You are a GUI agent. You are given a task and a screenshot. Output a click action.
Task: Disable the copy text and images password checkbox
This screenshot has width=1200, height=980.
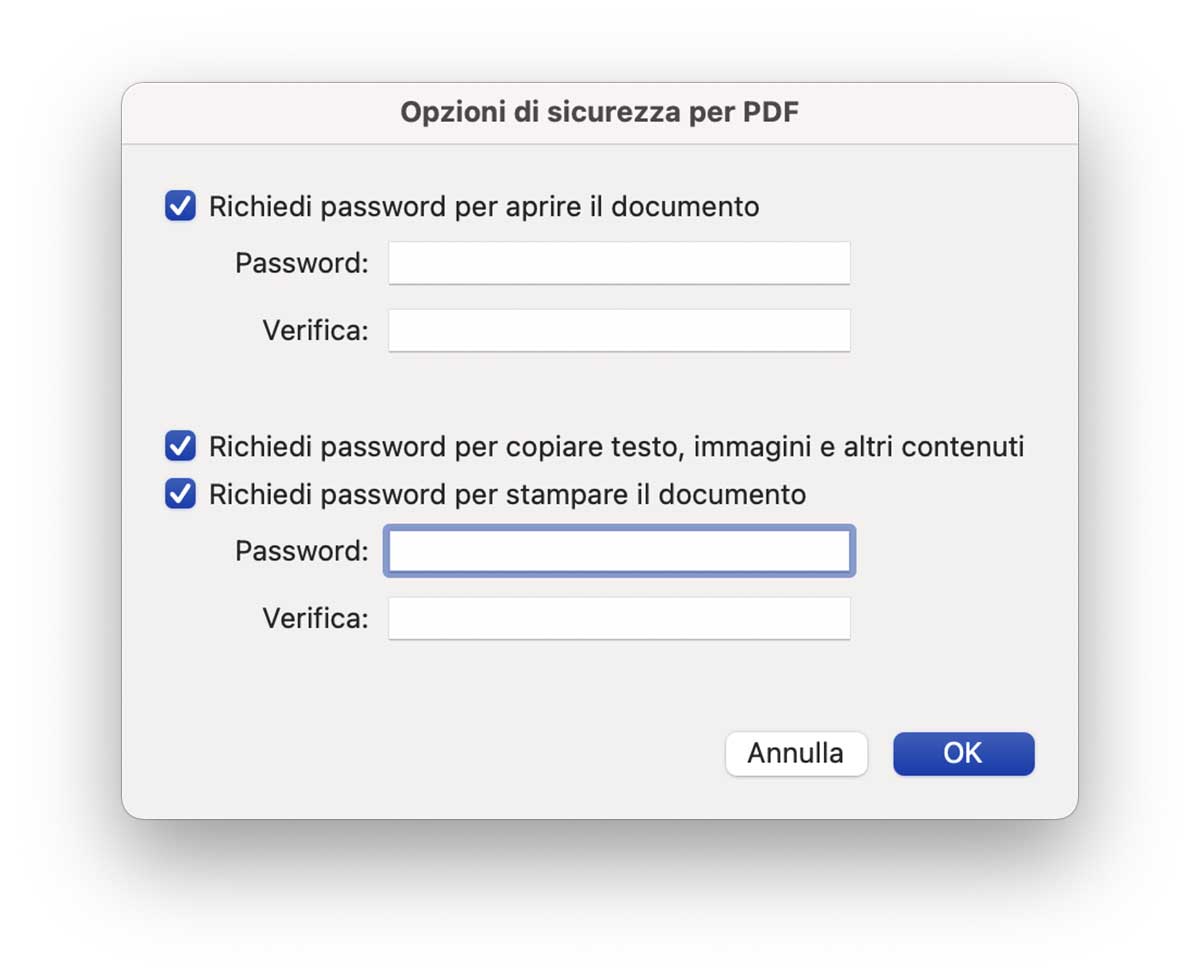(x=180, y=446)
